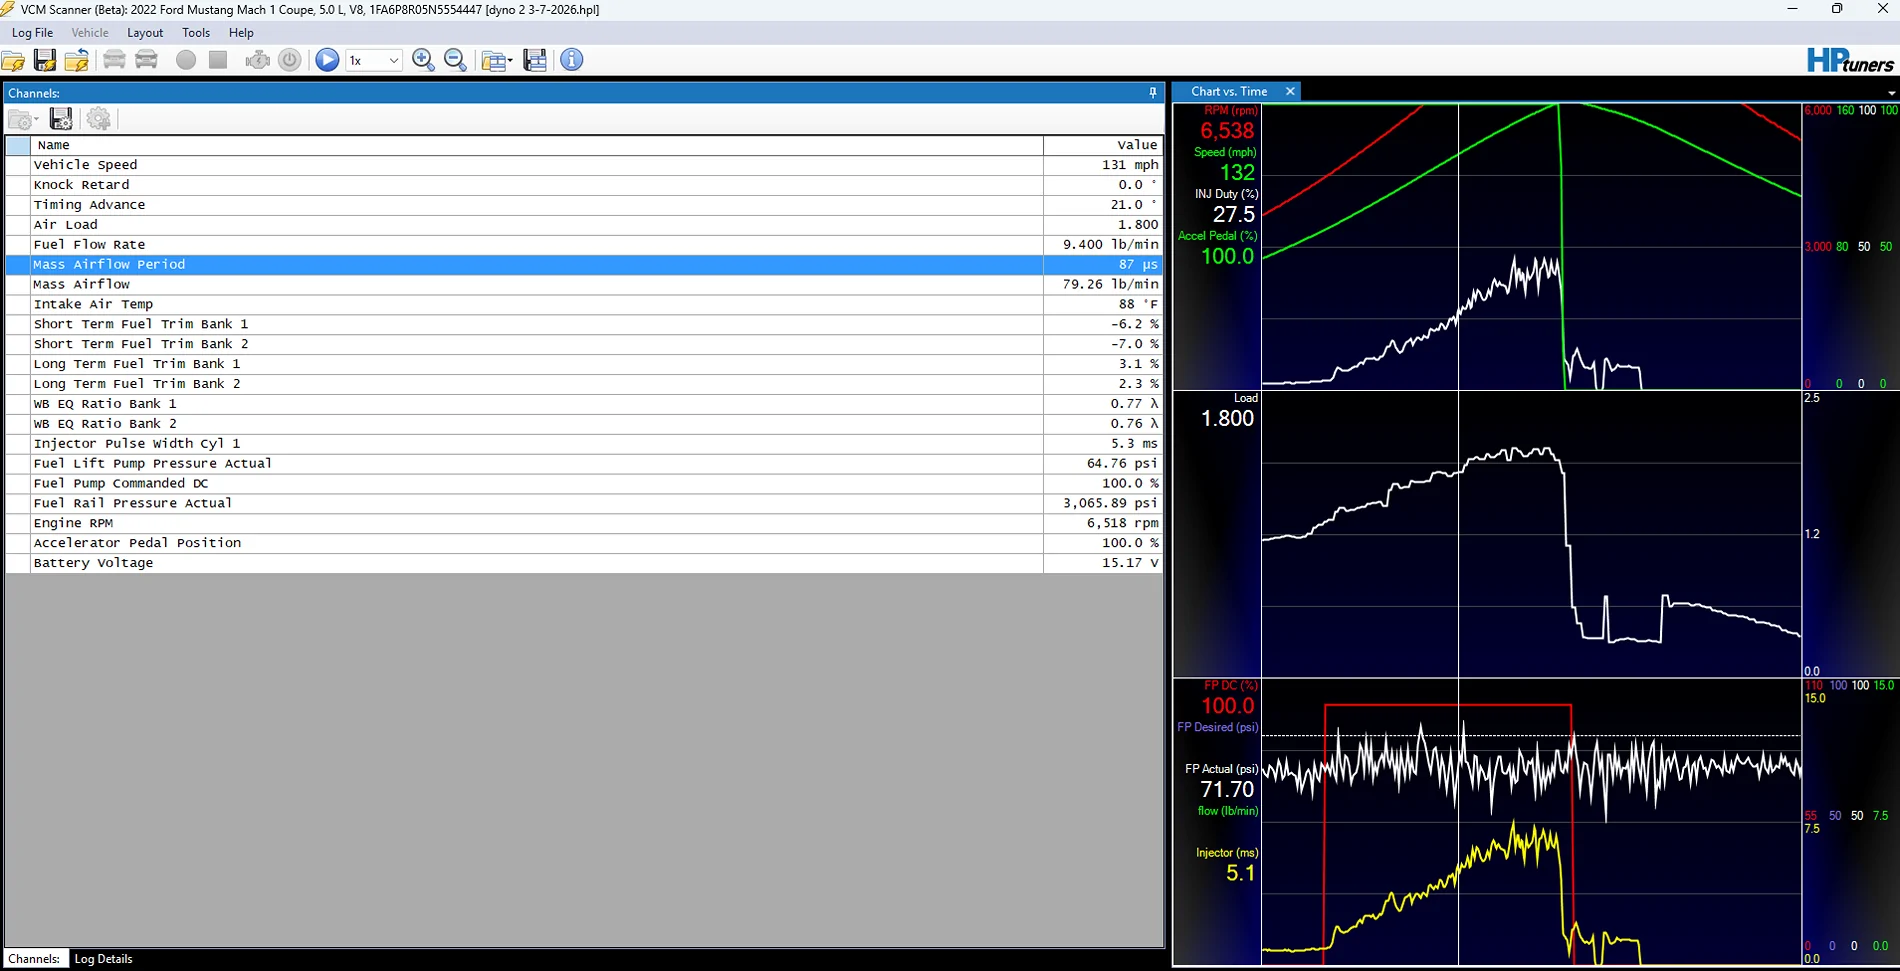1900x971 pixels.
Task: Open a log file with the folder icon
Action: click(x=14, y=60)
